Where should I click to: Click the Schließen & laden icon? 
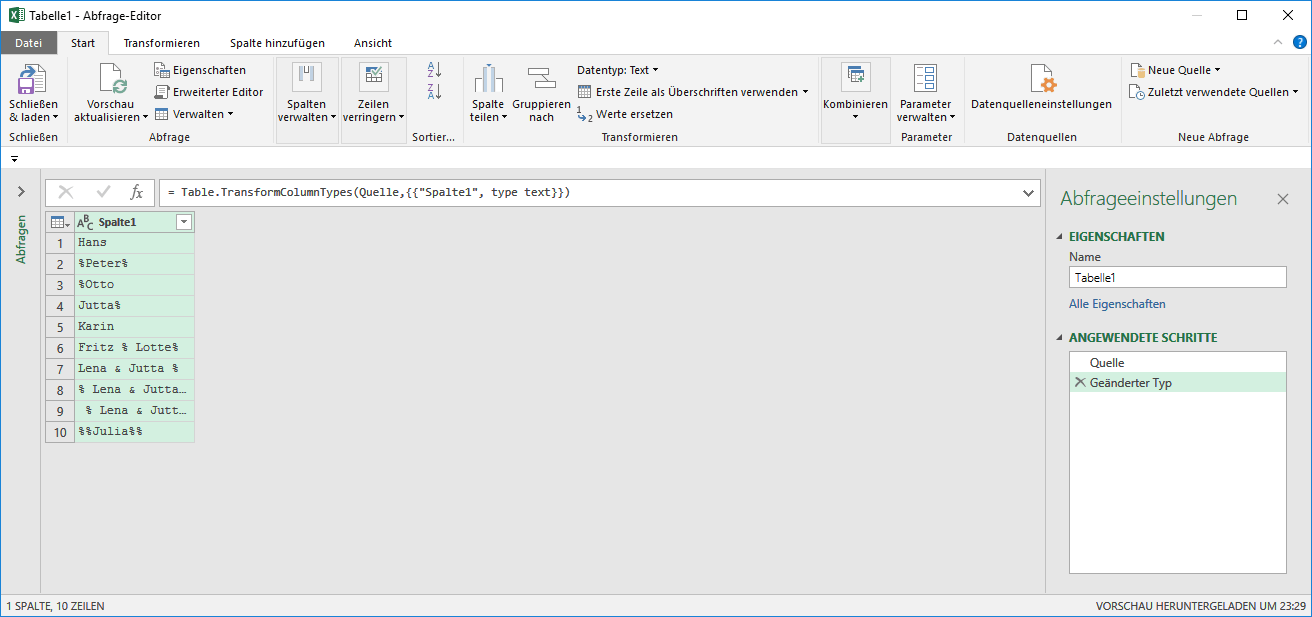(x=33, y=79)
